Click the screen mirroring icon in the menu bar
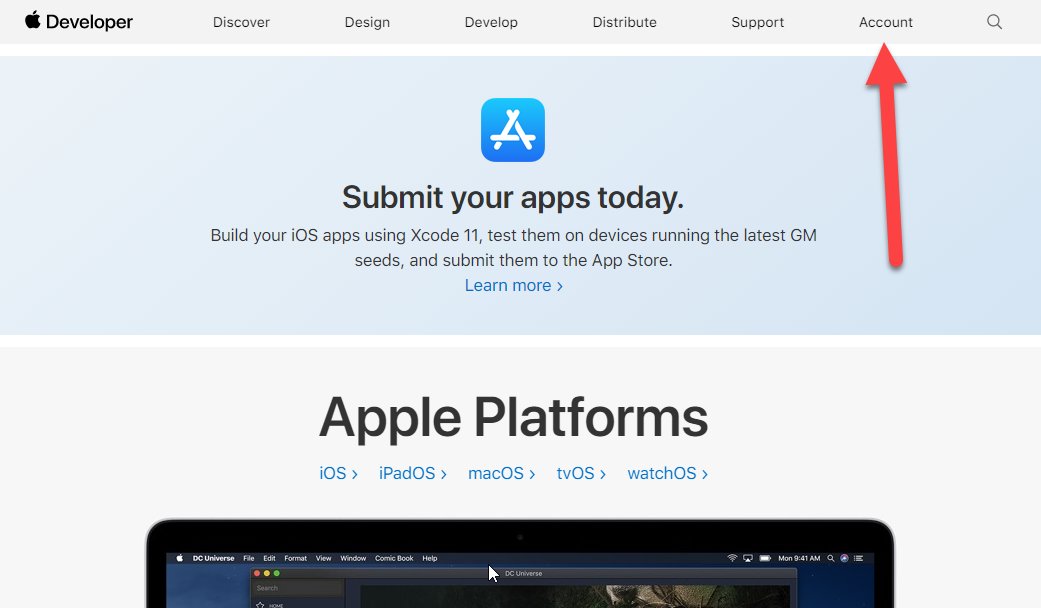Viewport: 1041px width, 608px height. [x=748, y=558]
